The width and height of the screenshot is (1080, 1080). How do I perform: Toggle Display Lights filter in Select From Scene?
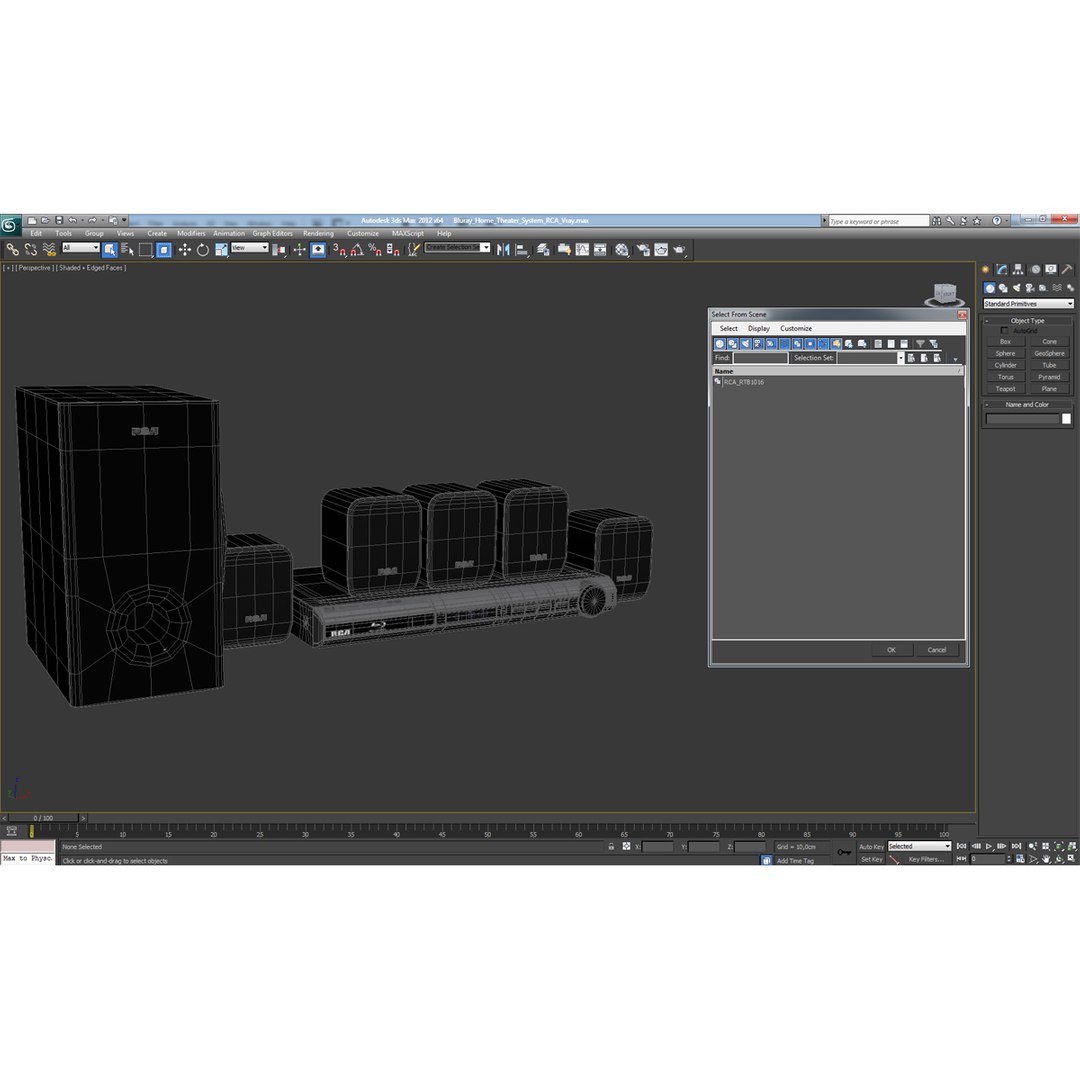[x=745, y=344]
